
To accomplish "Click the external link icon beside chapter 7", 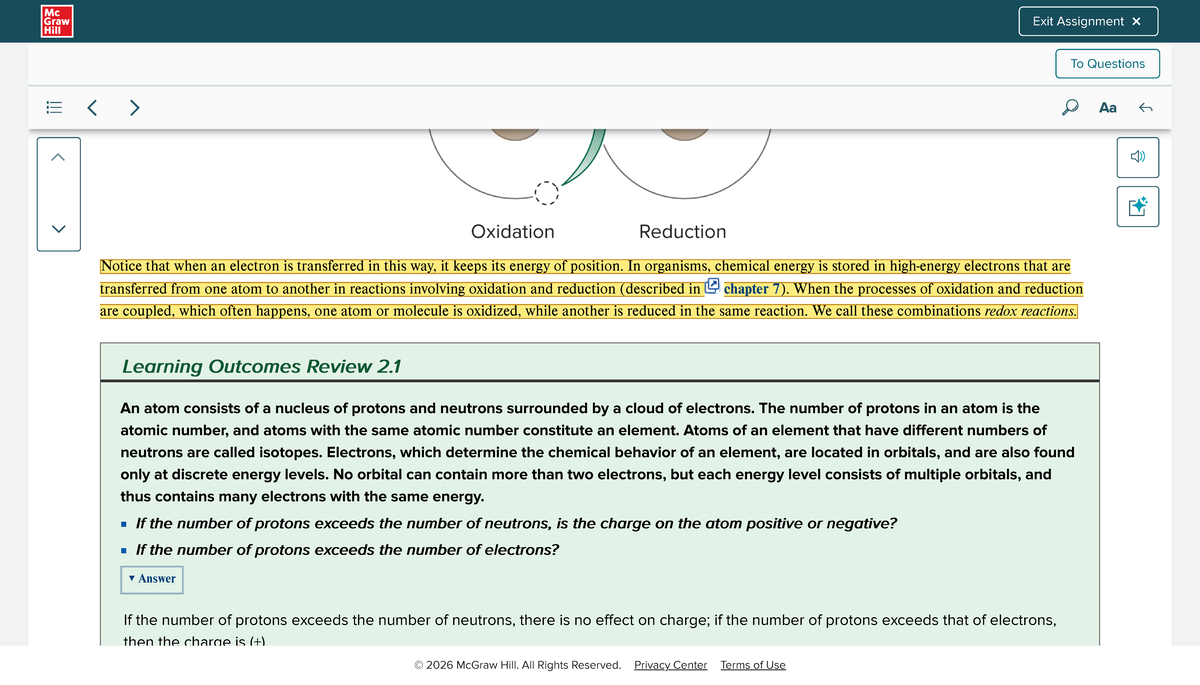I will tap(712, 288).
